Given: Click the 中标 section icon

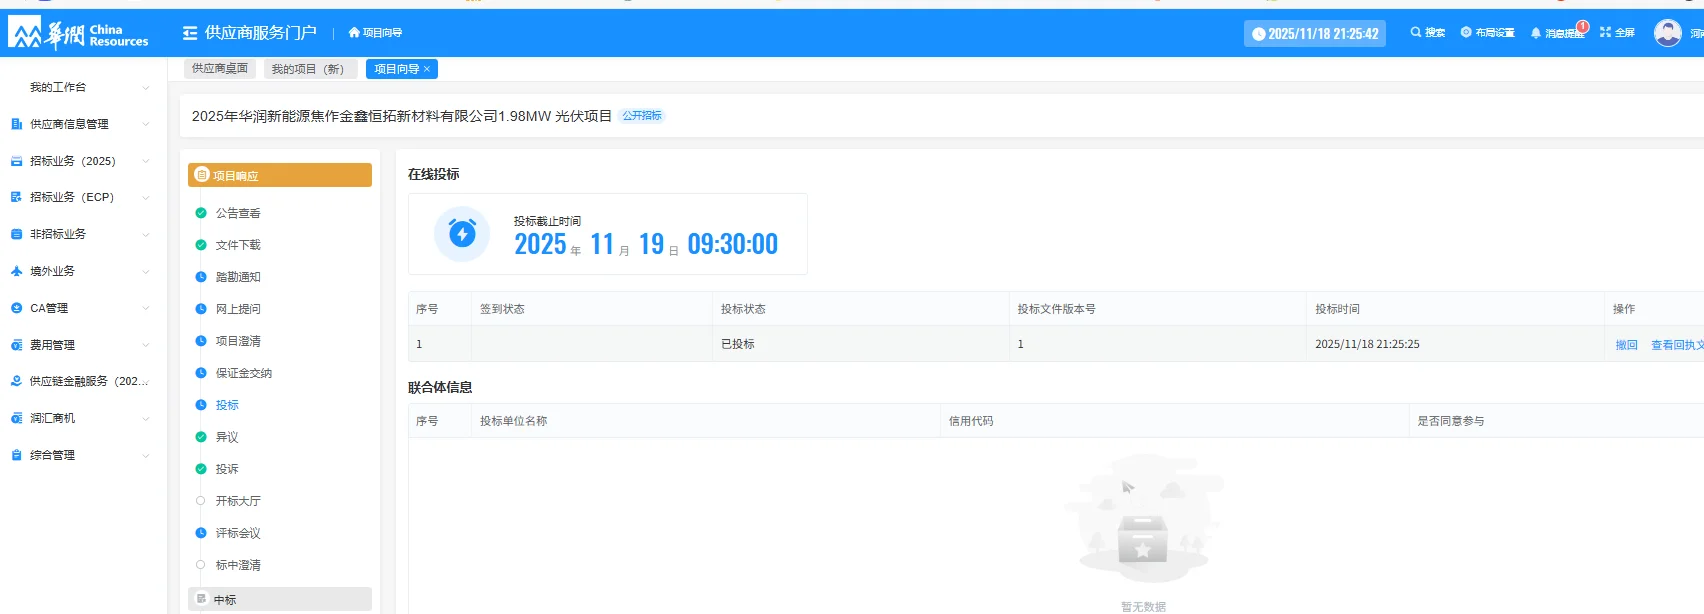Looking at the screenshot, I should 201,599.
